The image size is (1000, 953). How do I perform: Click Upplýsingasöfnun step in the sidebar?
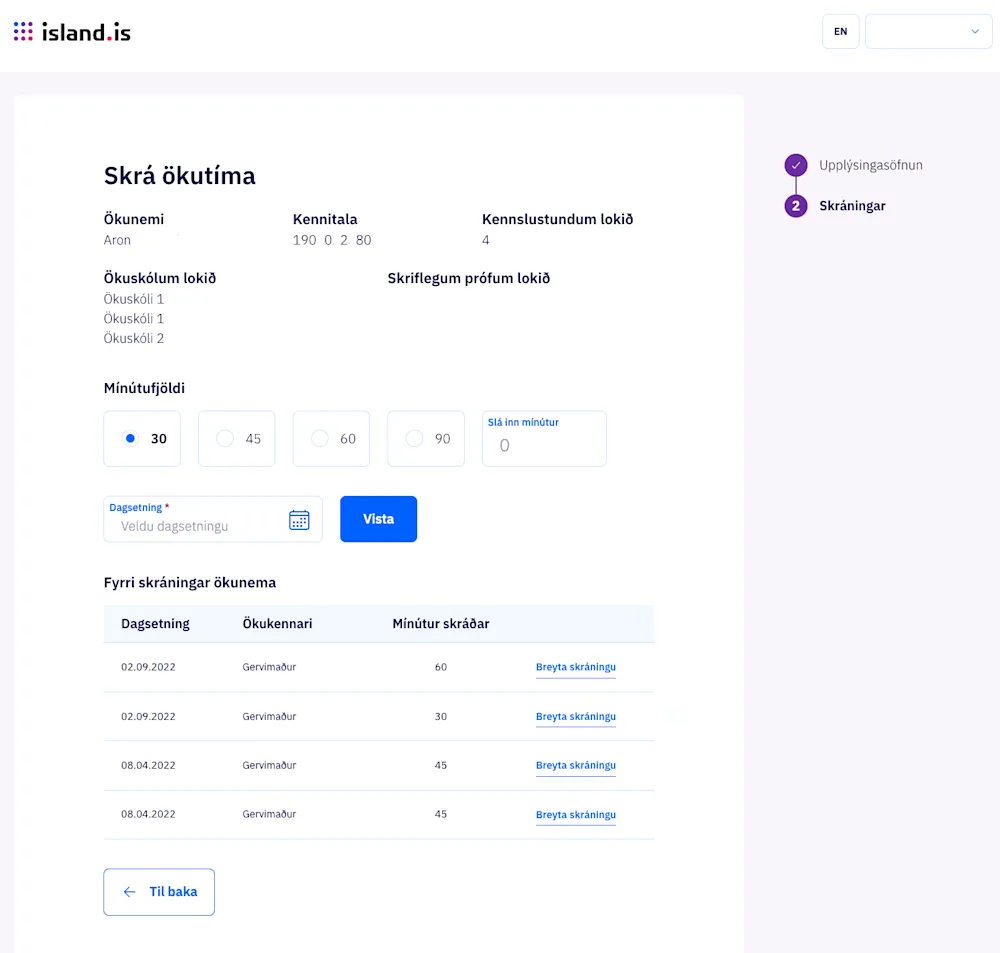871,165
